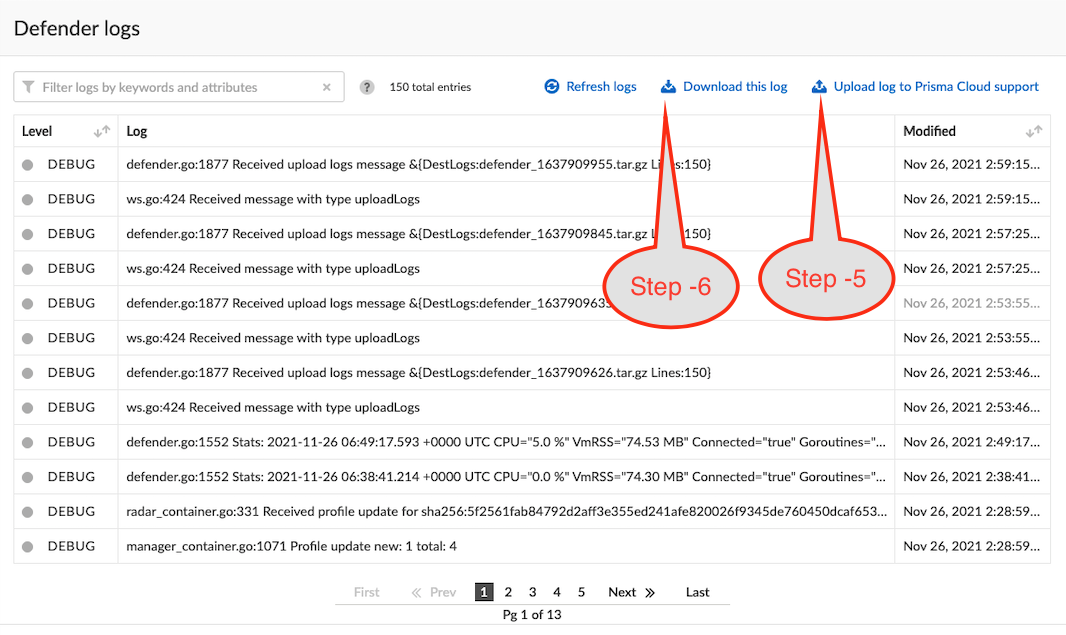
Task: Focus the Filter logs by keywords field
Action: [x=179, y=87]
